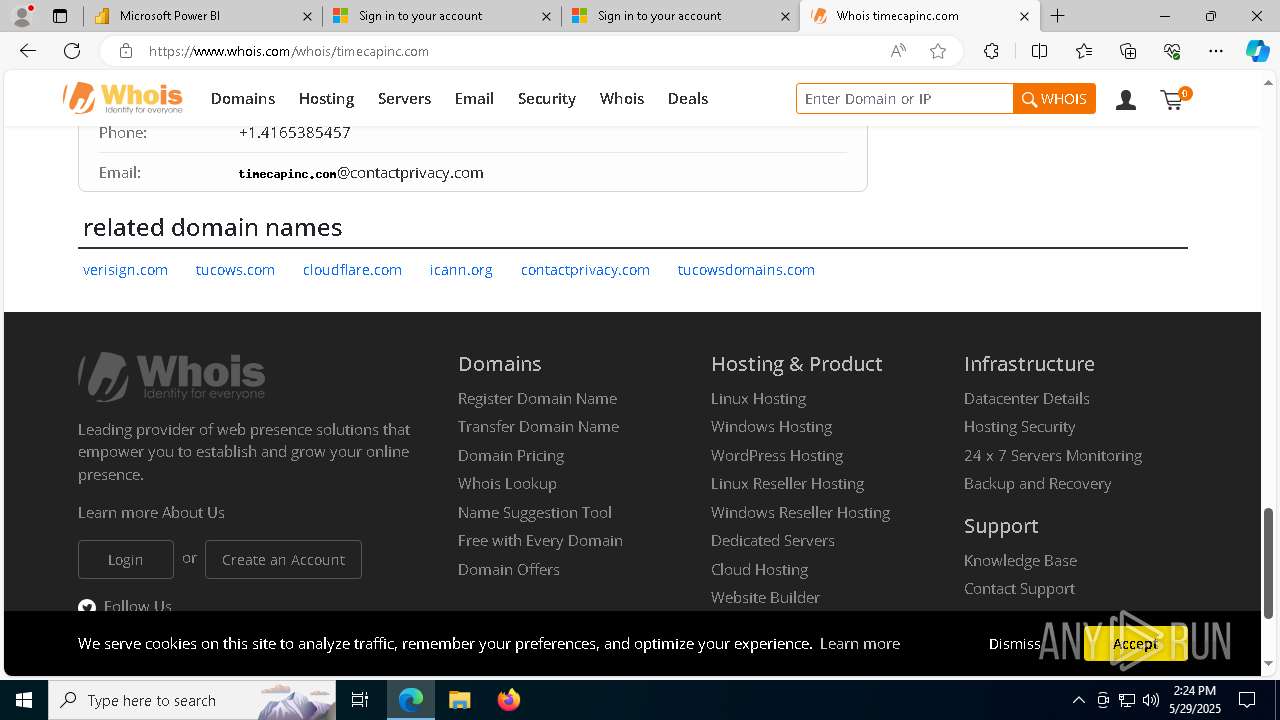Image resolution: width=1280 pixels, height=720 pixels.
Task: Open the Twitter Follow Us icon
Action: pyautogui.click(x=87, y=606)
